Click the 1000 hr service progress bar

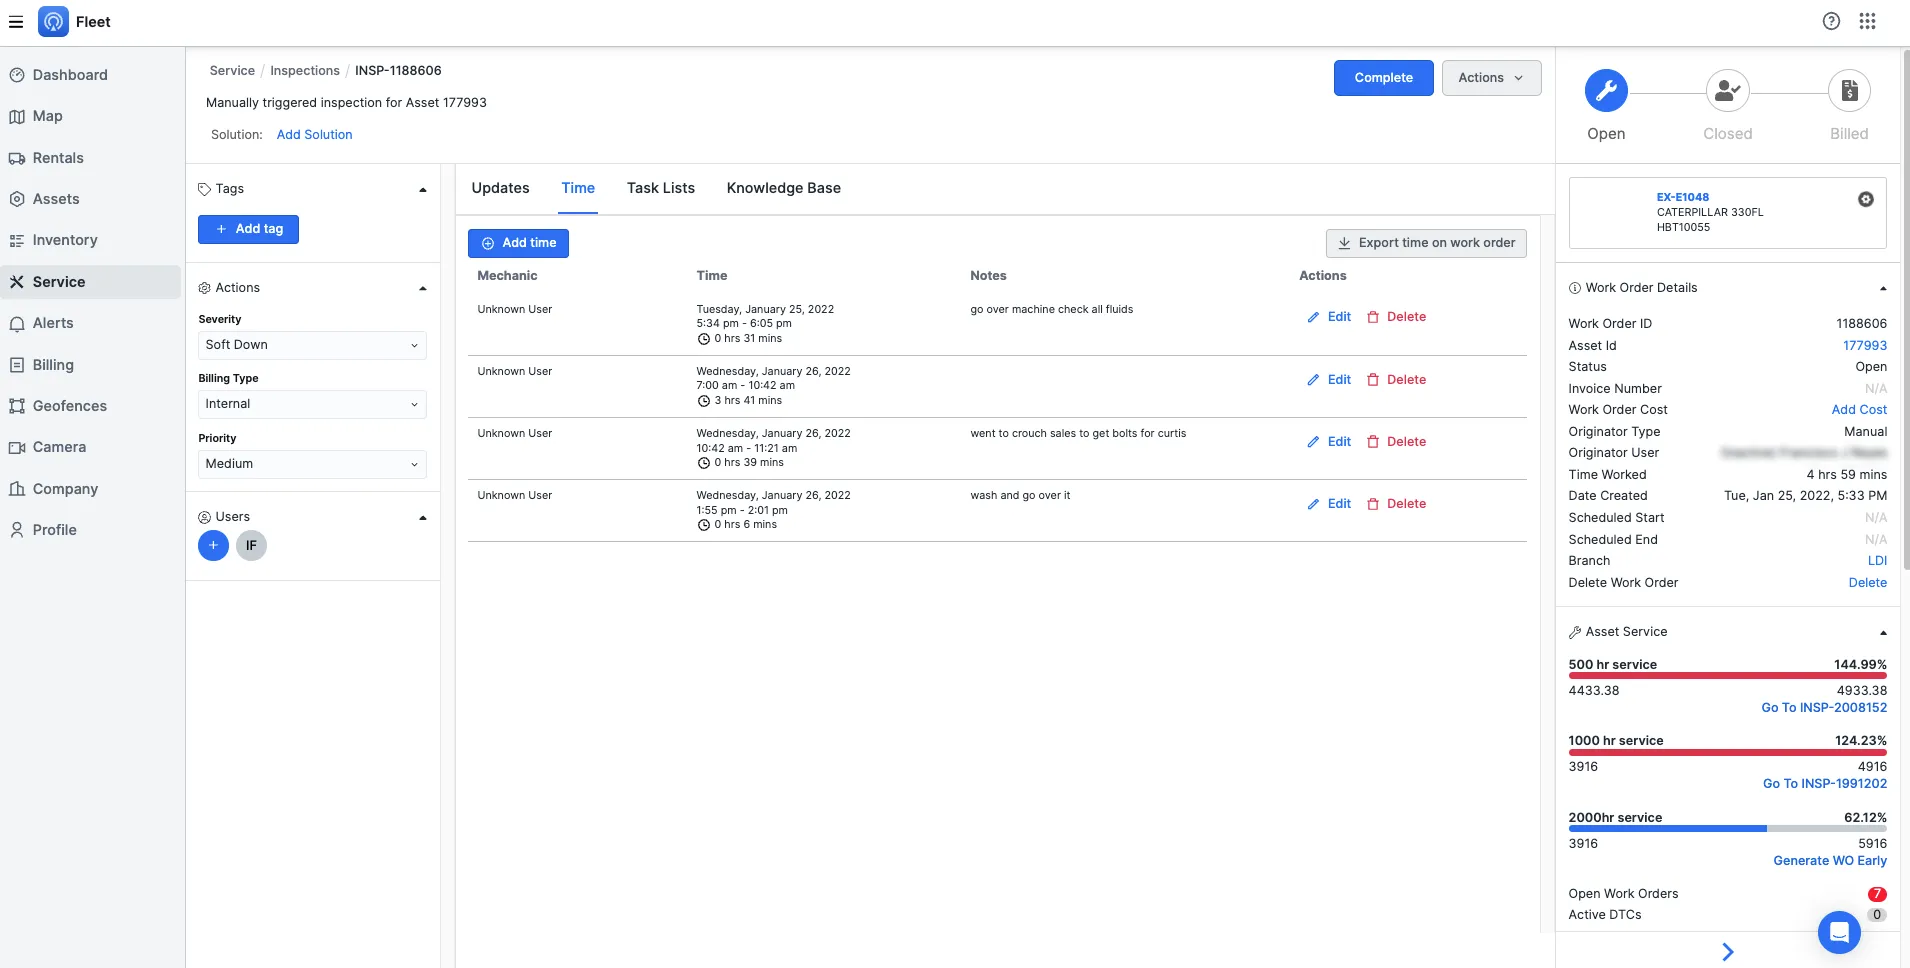(x=1727, y=752)
